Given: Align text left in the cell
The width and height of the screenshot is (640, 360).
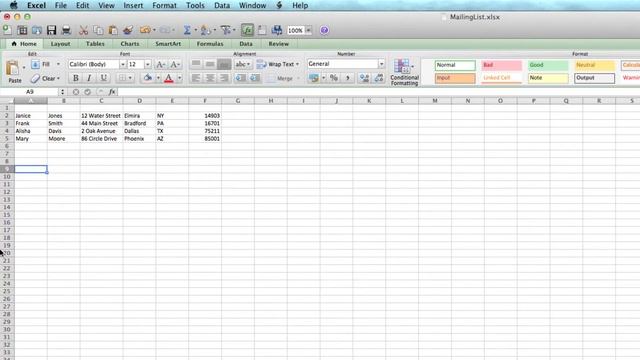Looking at the screenshot, I should coord(196,78).
